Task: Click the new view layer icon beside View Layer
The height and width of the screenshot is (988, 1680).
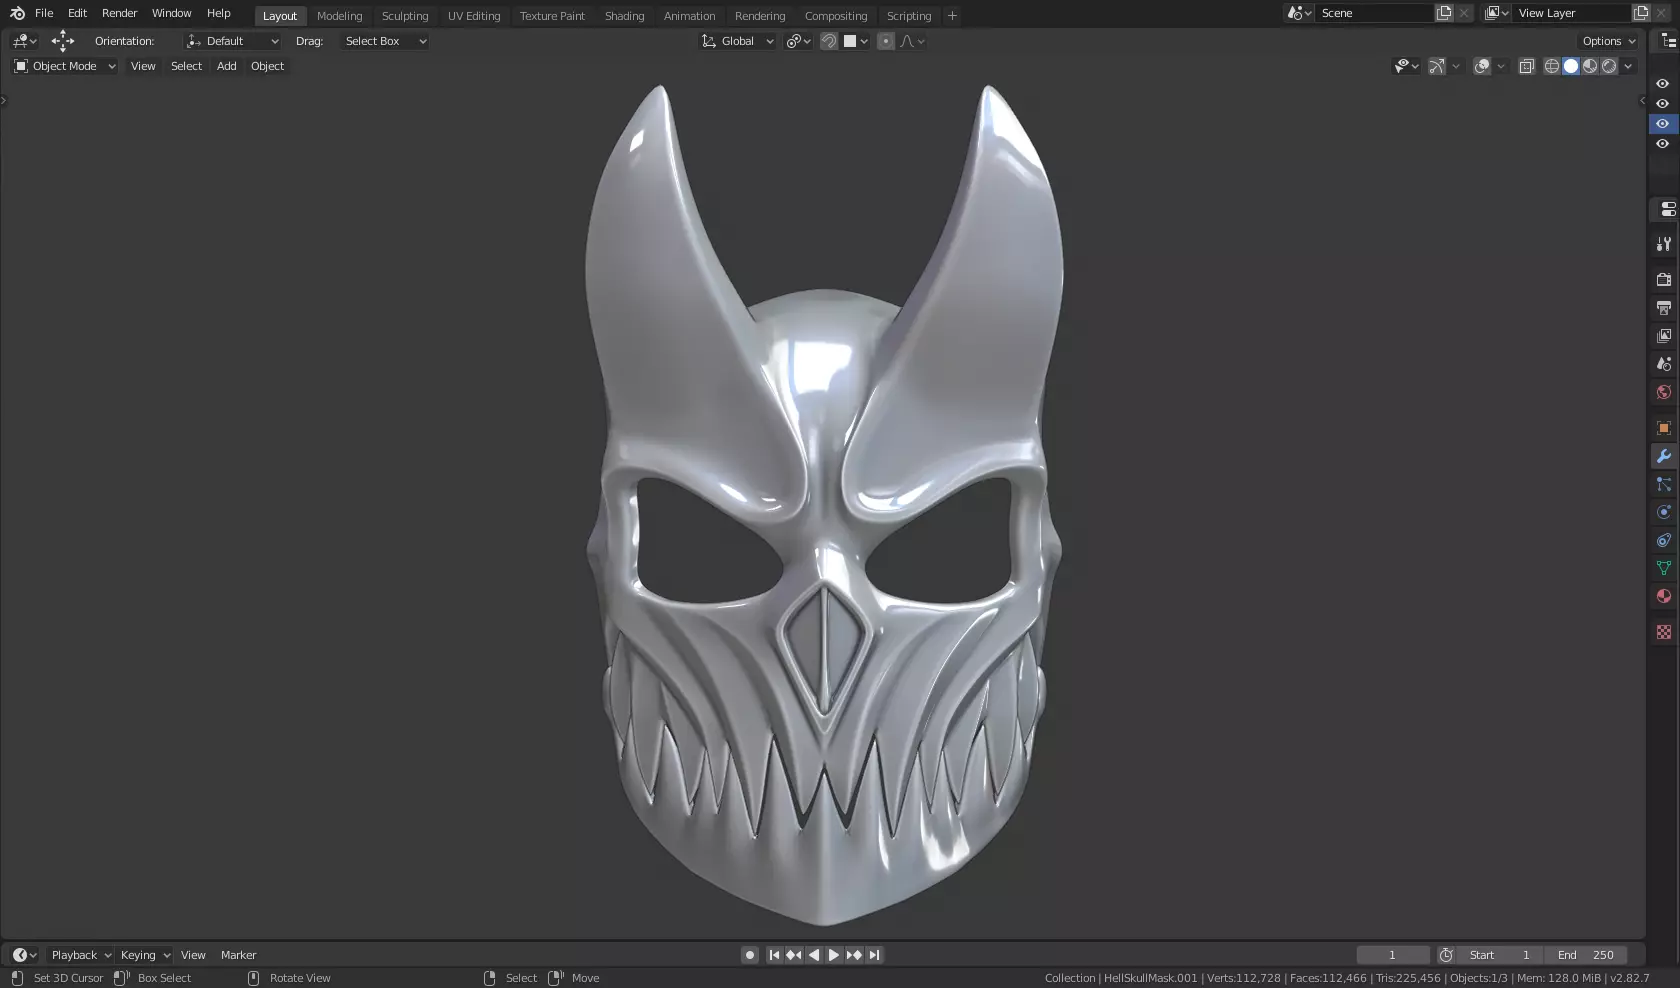Action: click(x=1641, y=13)
